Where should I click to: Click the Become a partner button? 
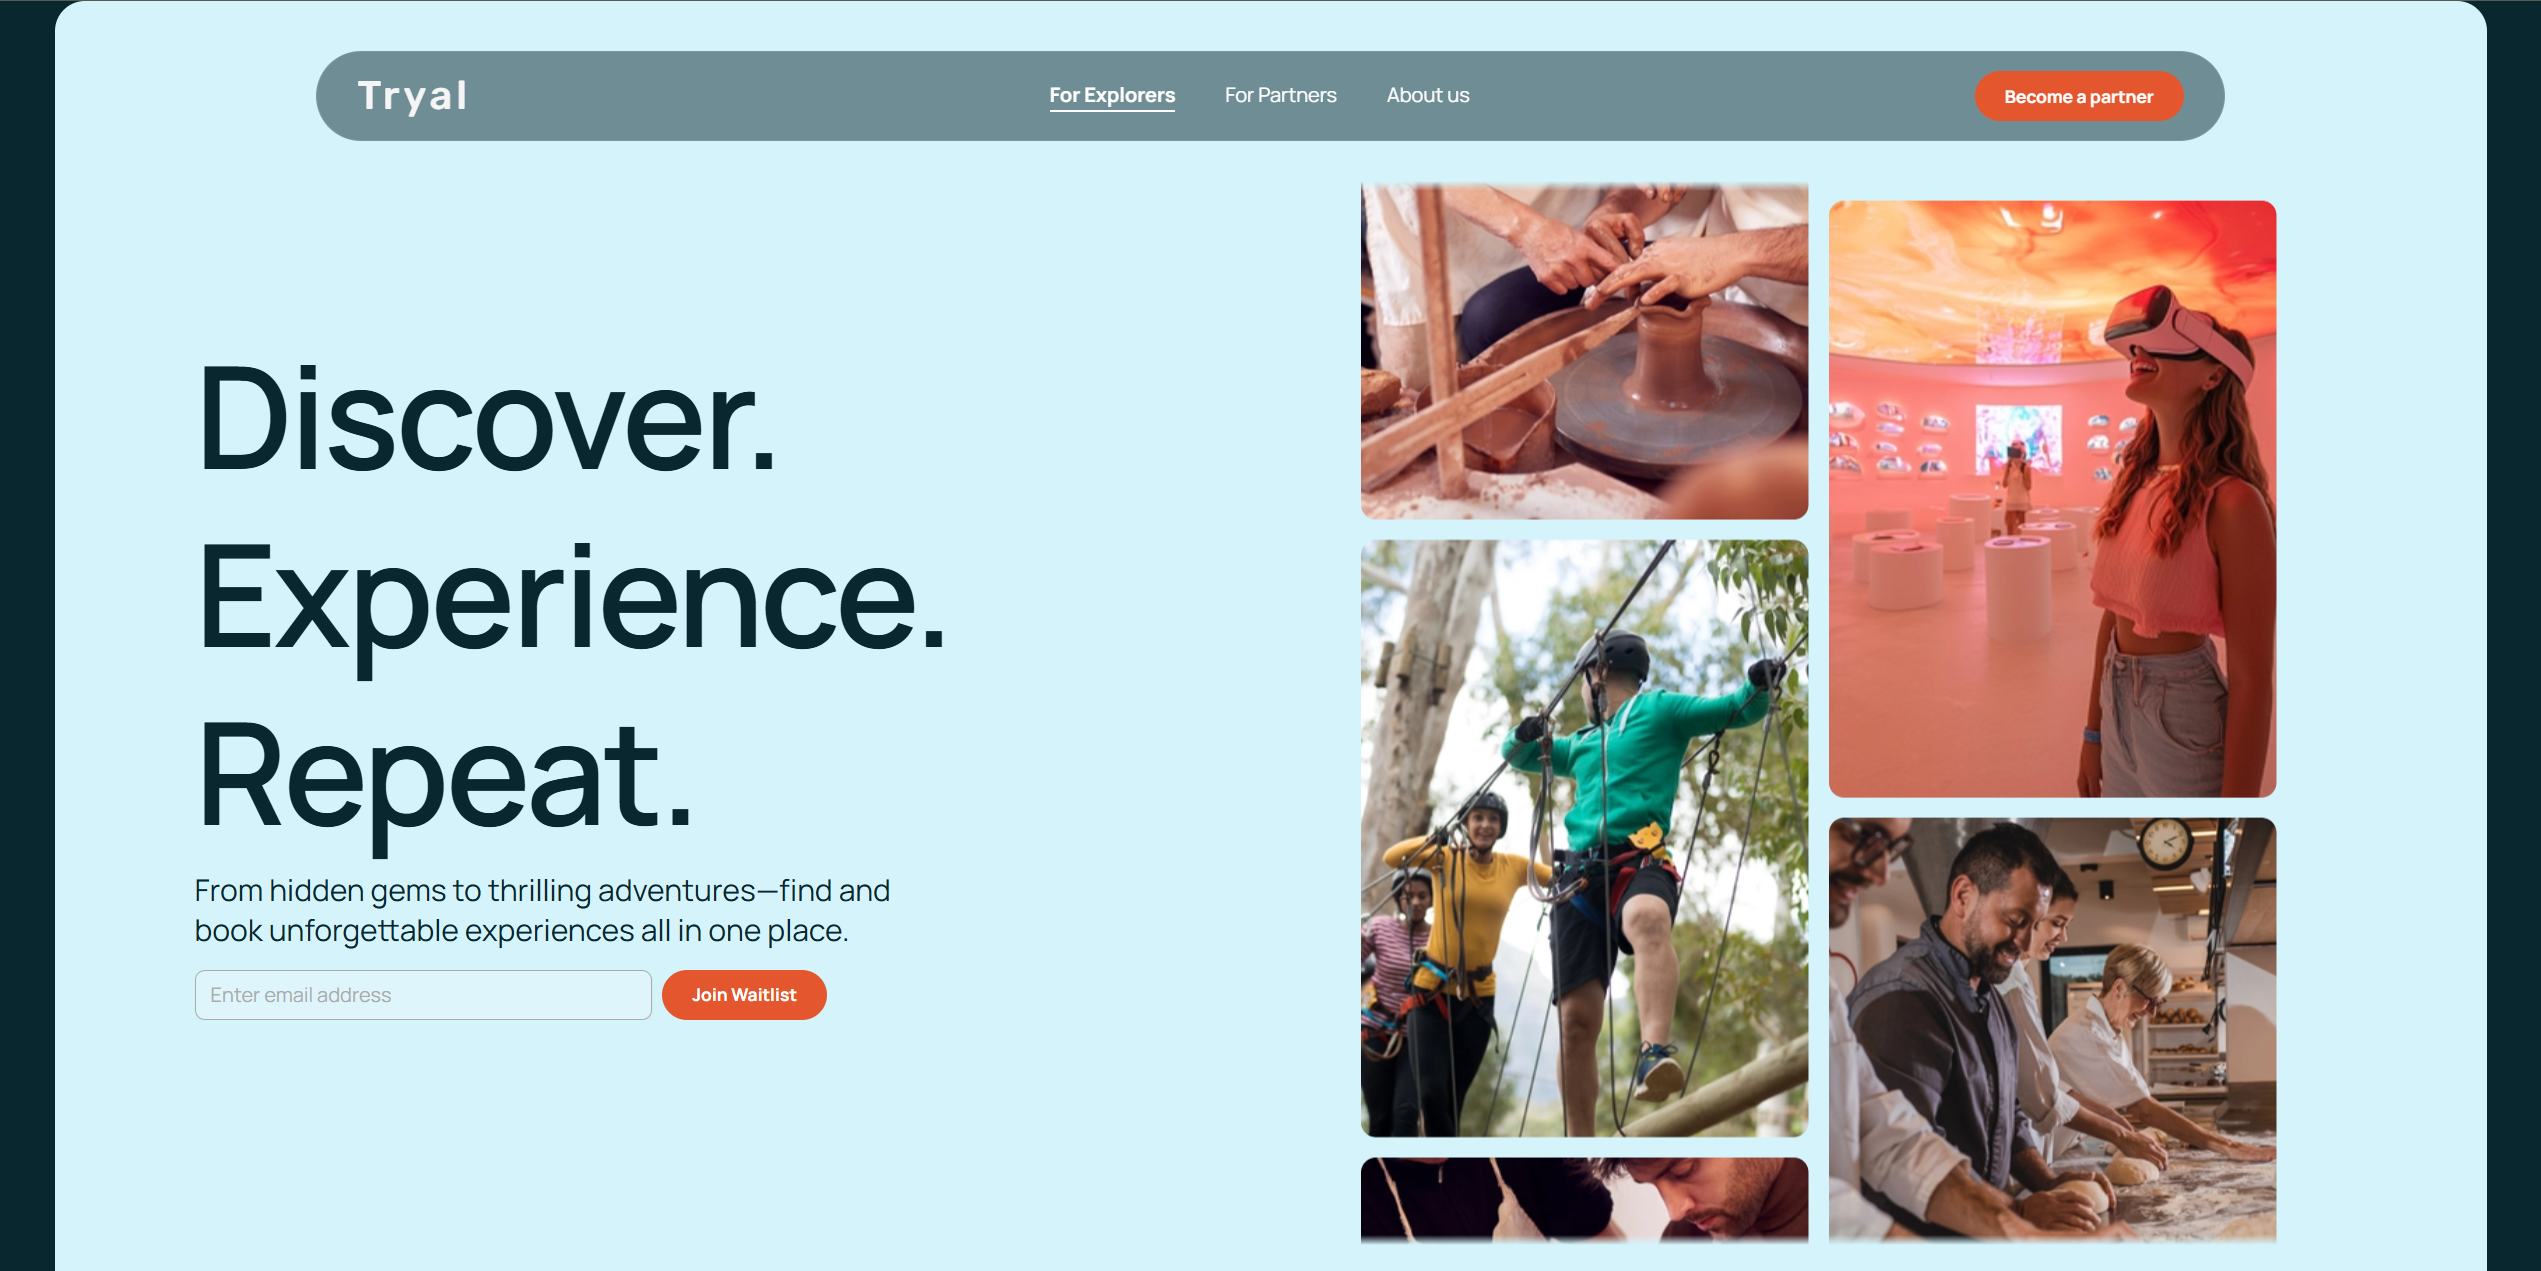click(x=2078, y=97)
